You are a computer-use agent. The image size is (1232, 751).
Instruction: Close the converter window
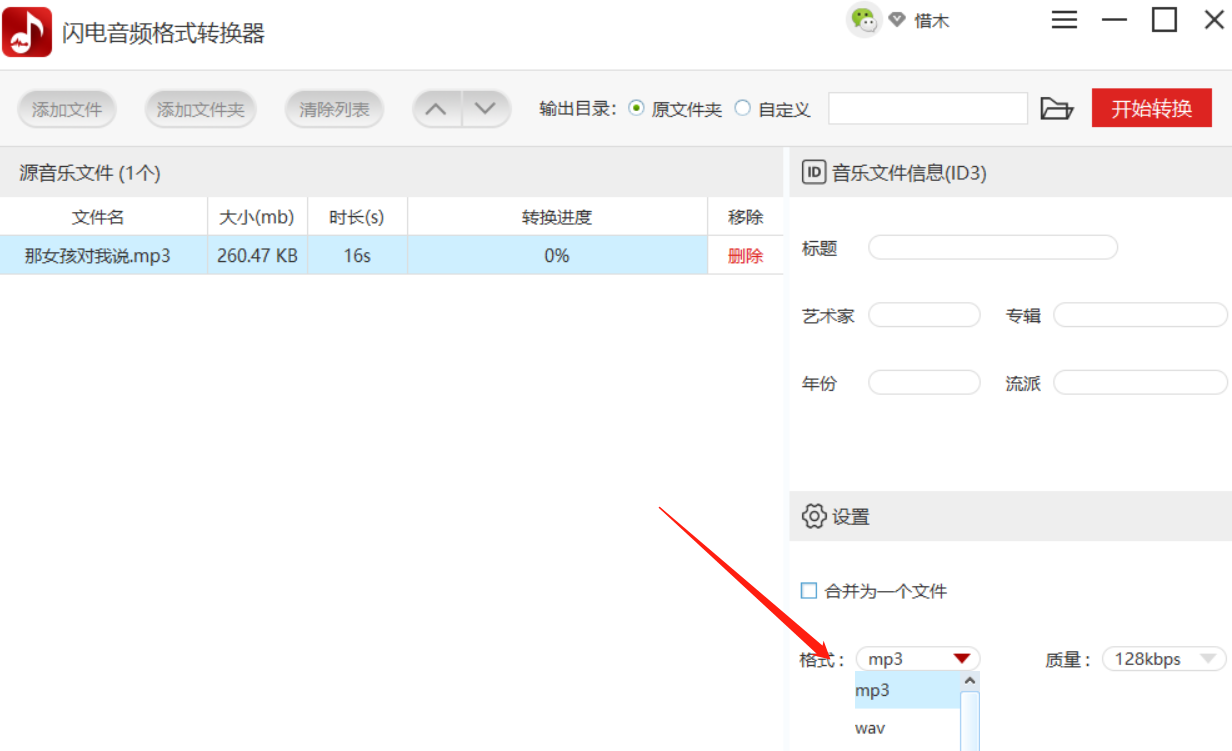(x=1212, y=19)
